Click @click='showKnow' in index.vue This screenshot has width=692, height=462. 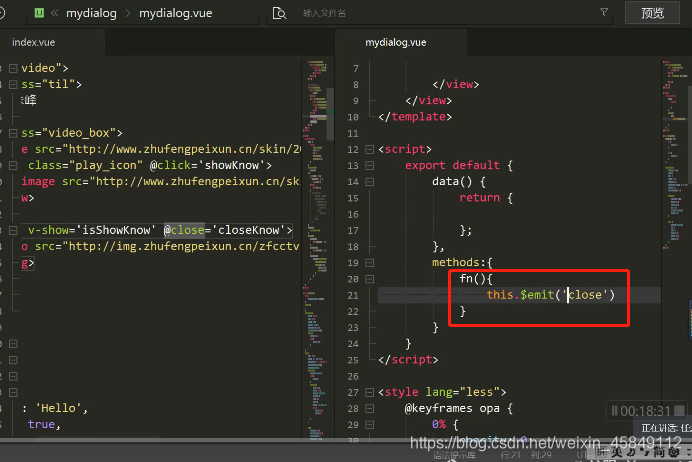207,165
